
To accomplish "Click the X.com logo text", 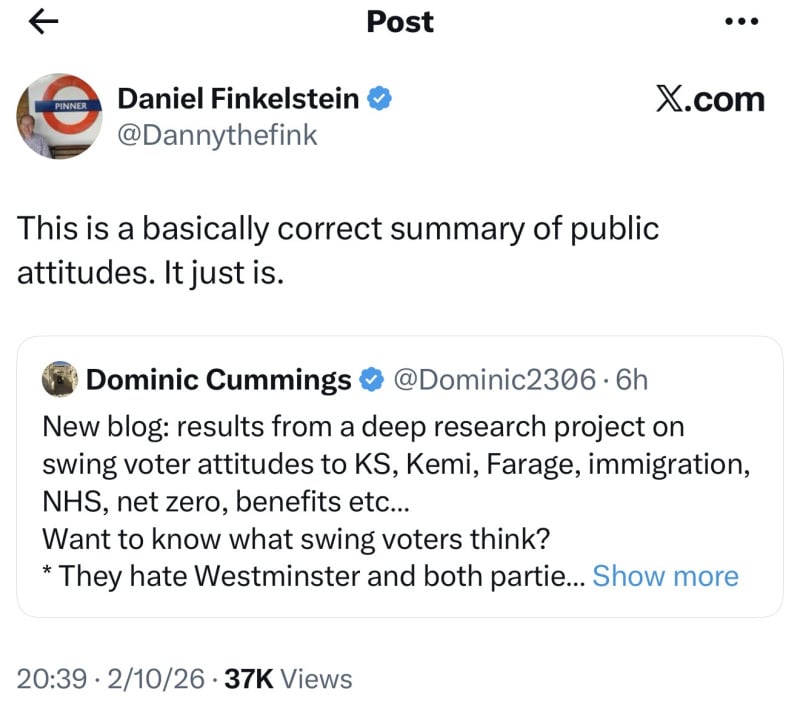I will (x=710, y=99).
